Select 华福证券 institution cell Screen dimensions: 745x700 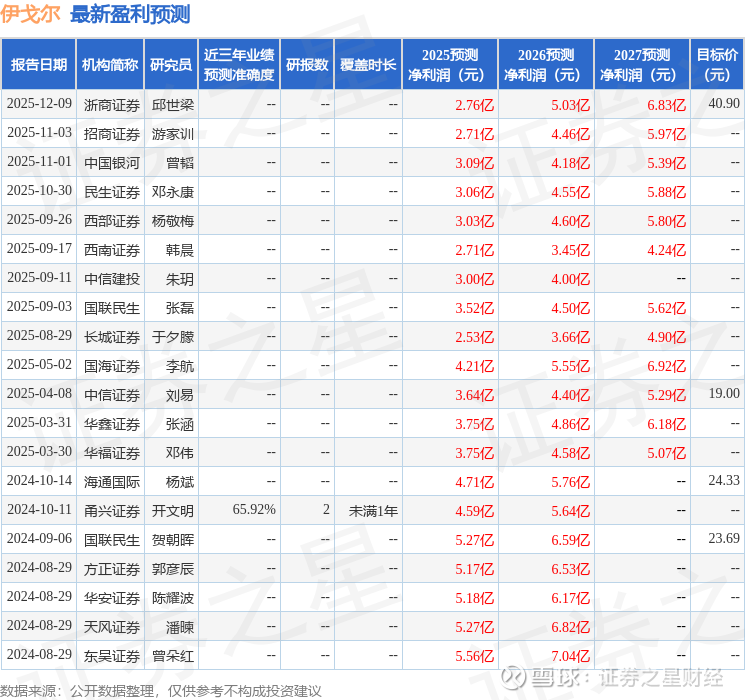(x=112, y=452)
